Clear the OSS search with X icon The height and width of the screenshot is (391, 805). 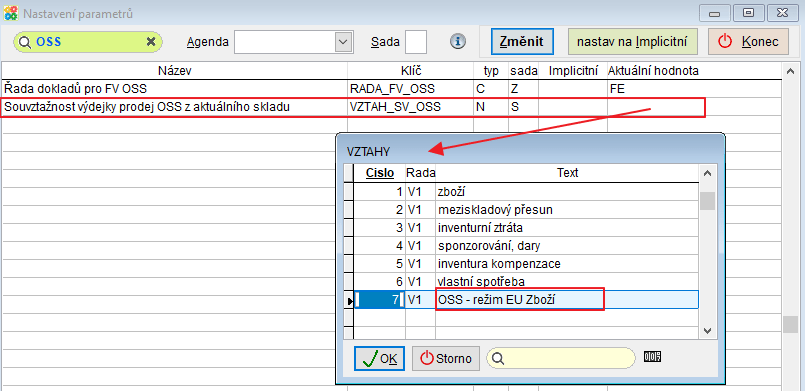(151, 42)
